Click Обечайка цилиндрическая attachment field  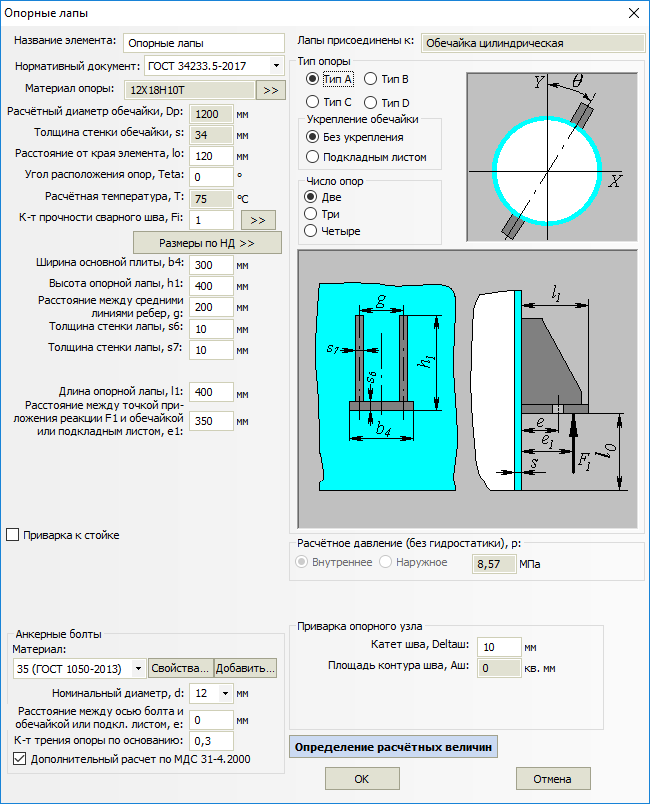(533, 43)
